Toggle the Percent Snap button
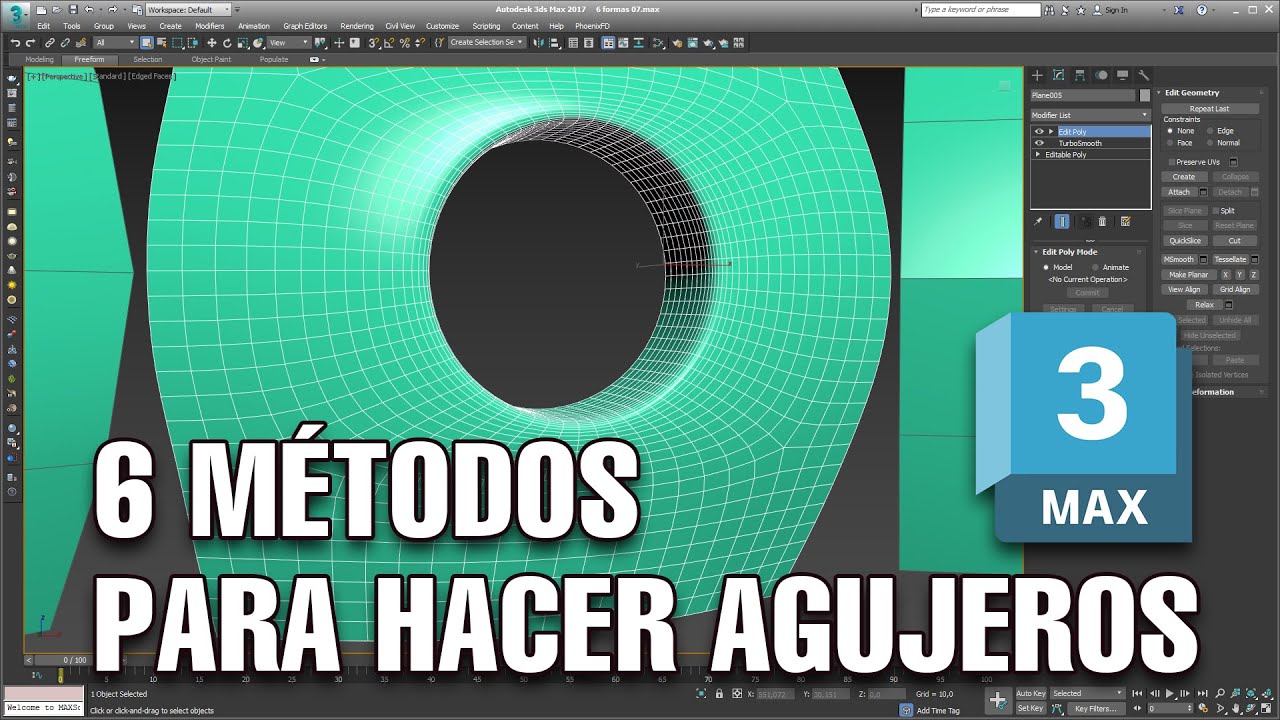 point(405,43)
